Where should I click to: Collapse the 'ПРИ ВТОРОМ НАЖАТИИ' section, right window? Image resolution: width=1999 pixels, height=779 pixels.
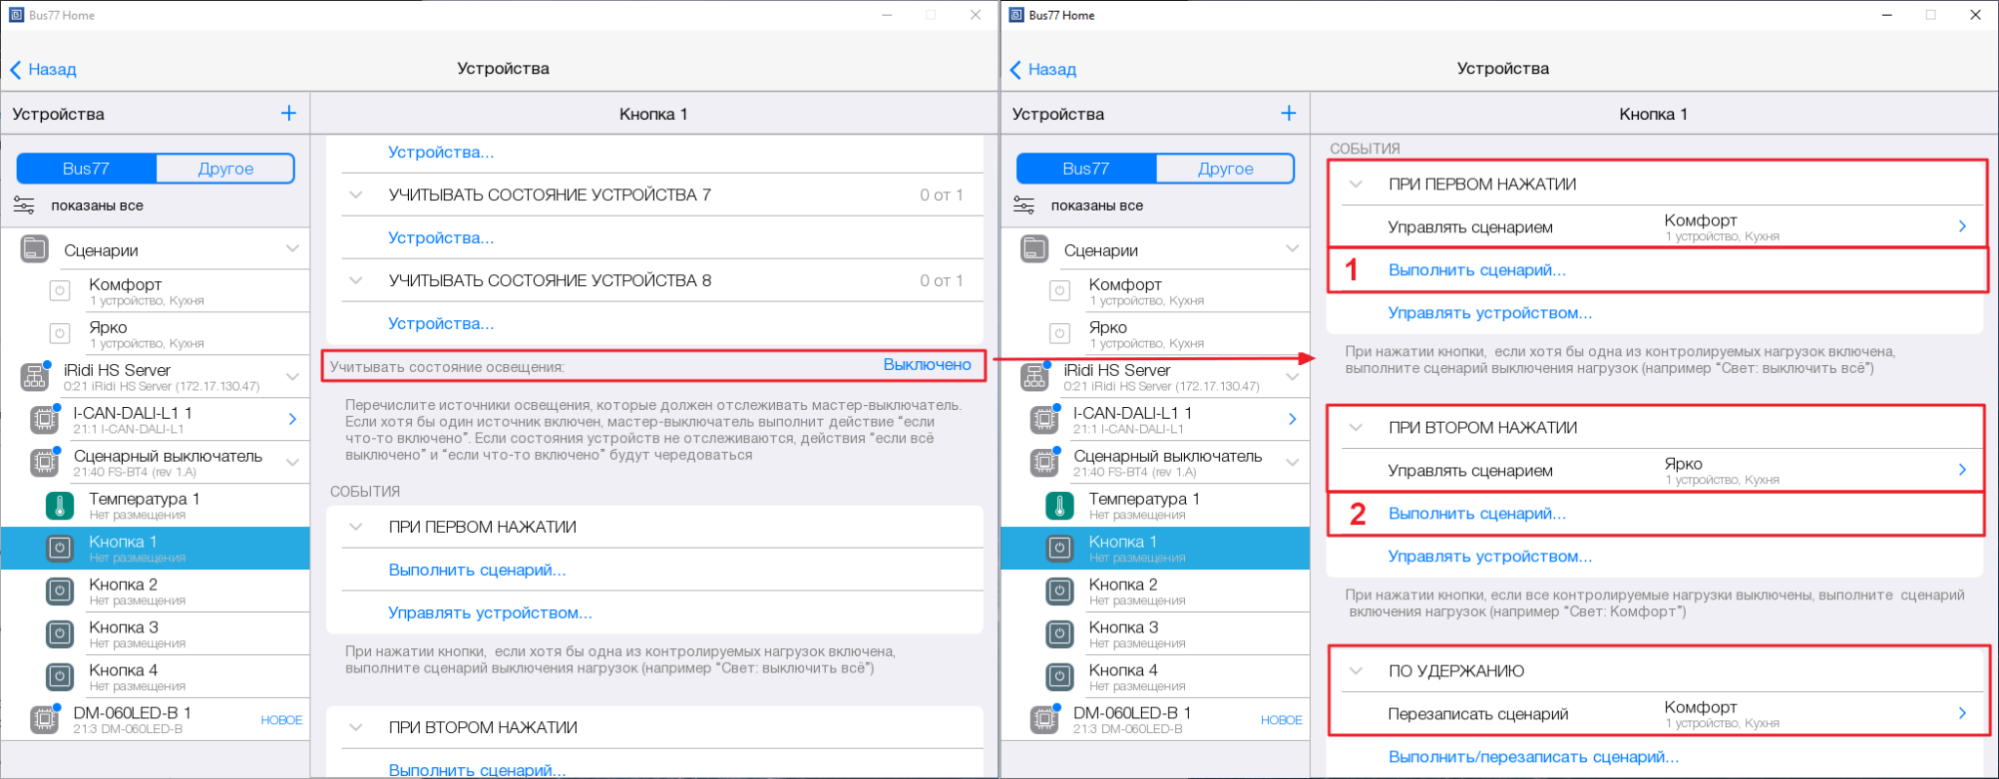click(x=1356, y=428)
